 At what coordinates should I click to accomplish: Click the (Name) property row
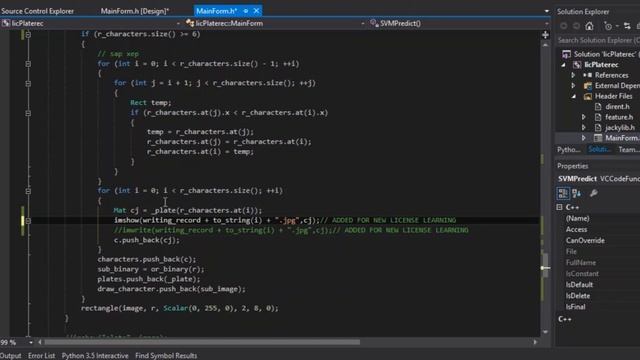tap(598, 218)
